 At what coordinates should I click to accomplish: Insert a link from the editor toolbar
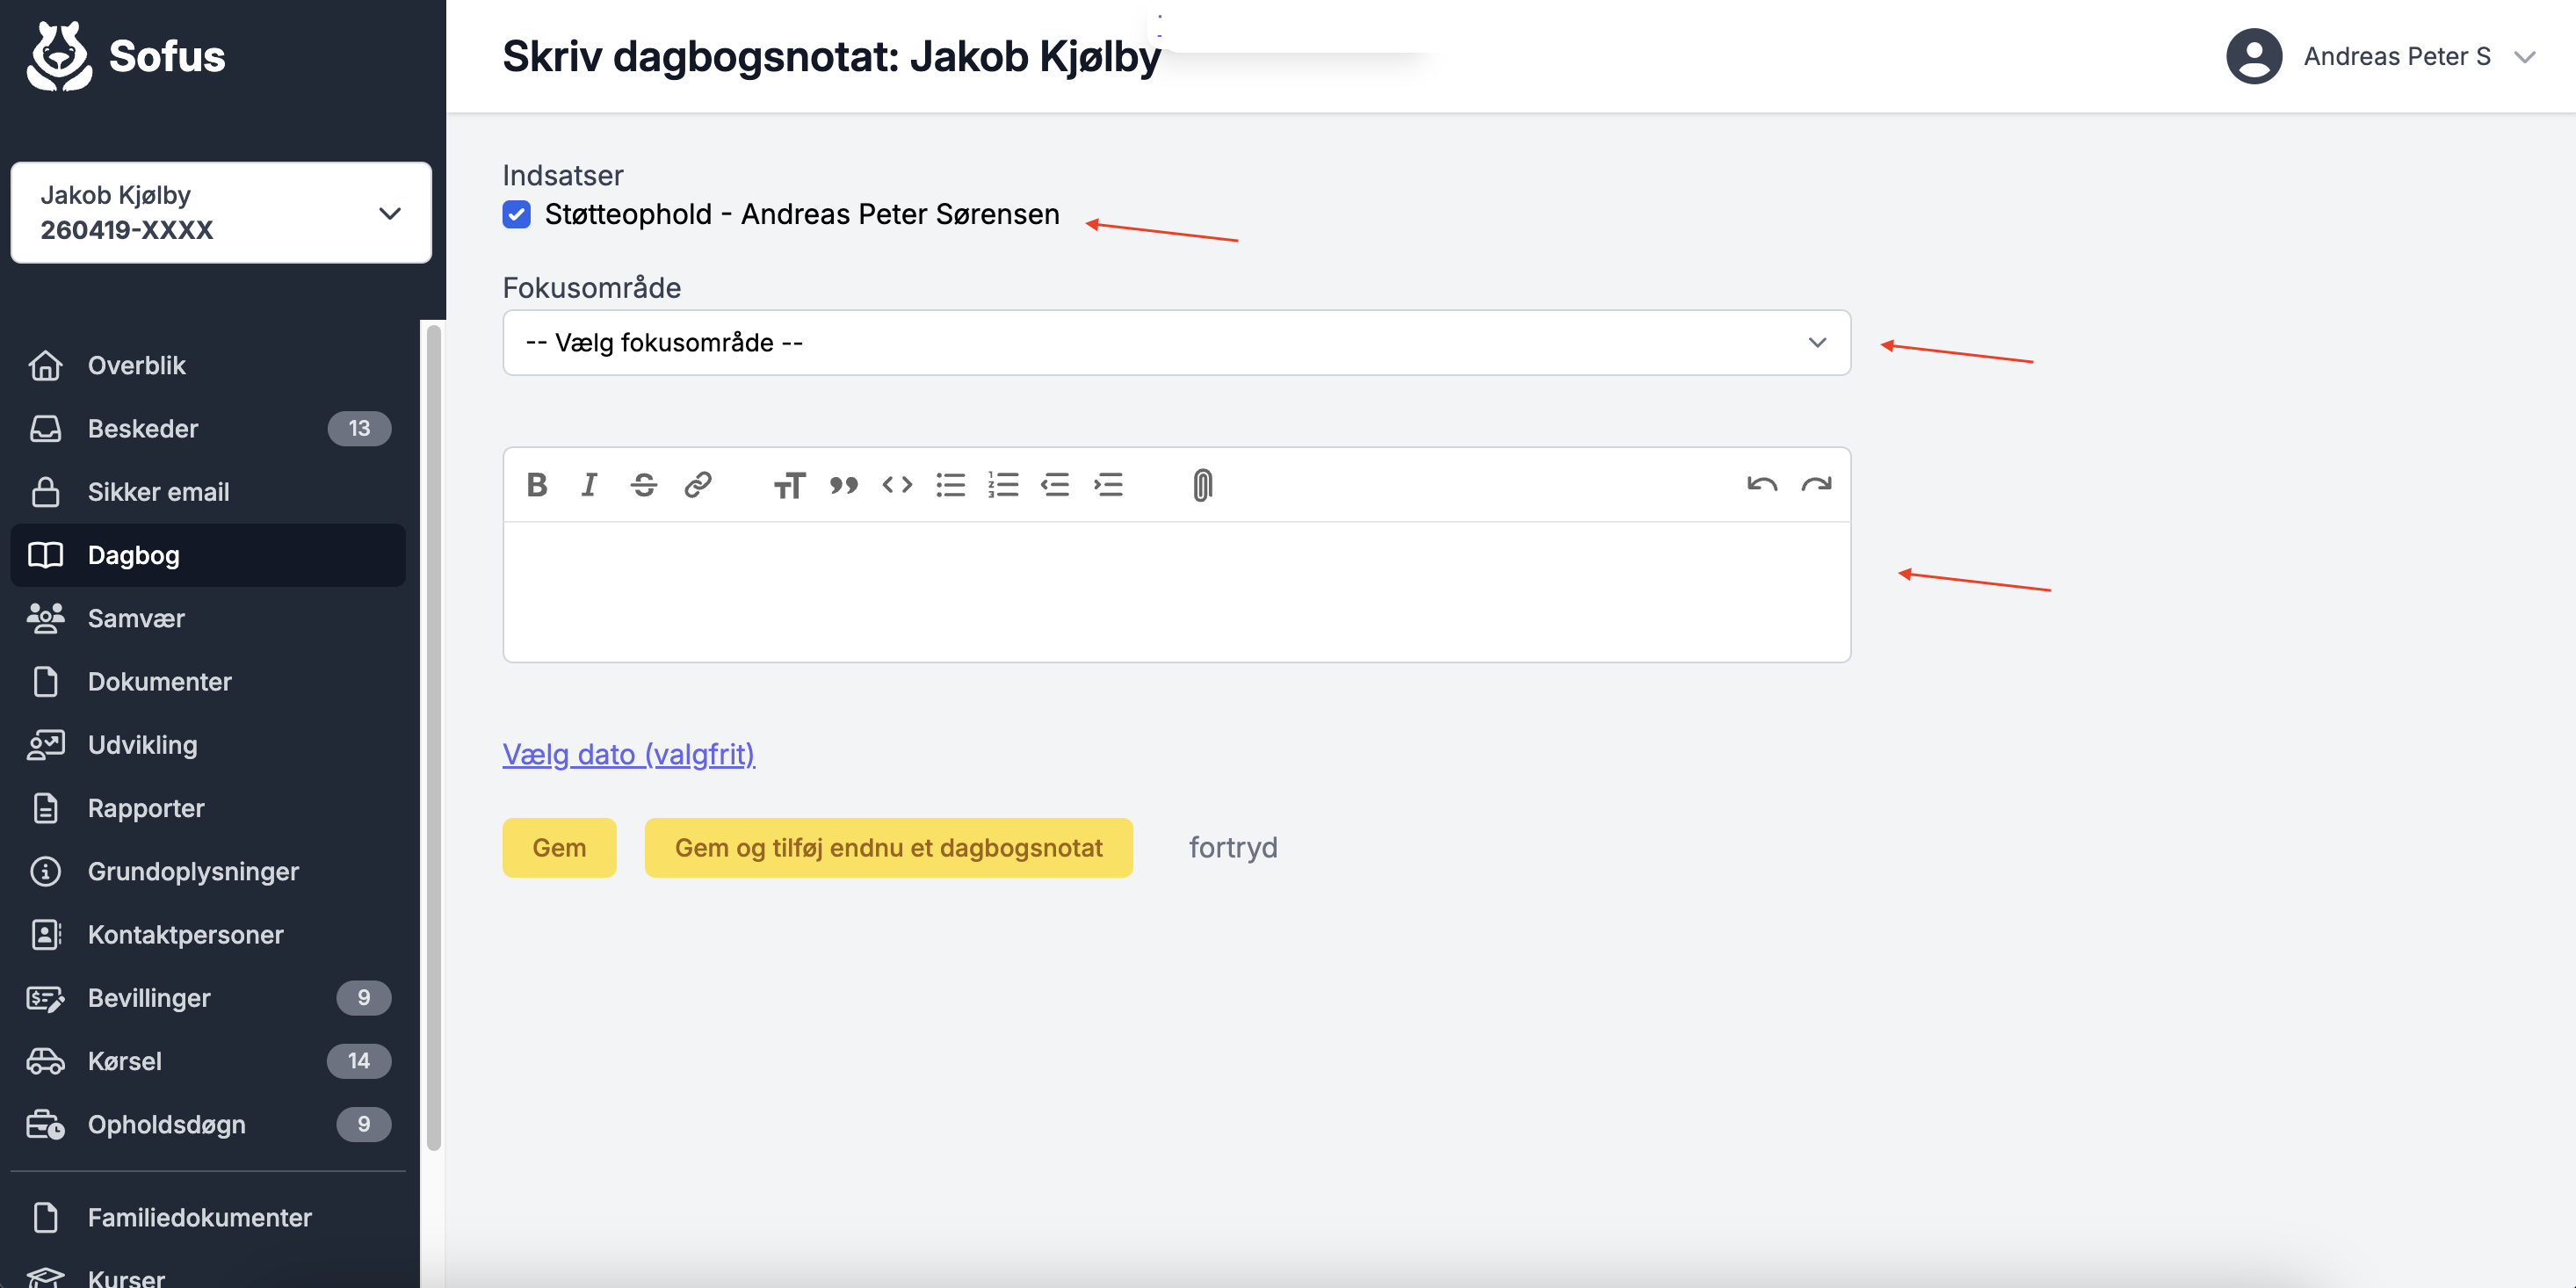[x=697, y=485]
